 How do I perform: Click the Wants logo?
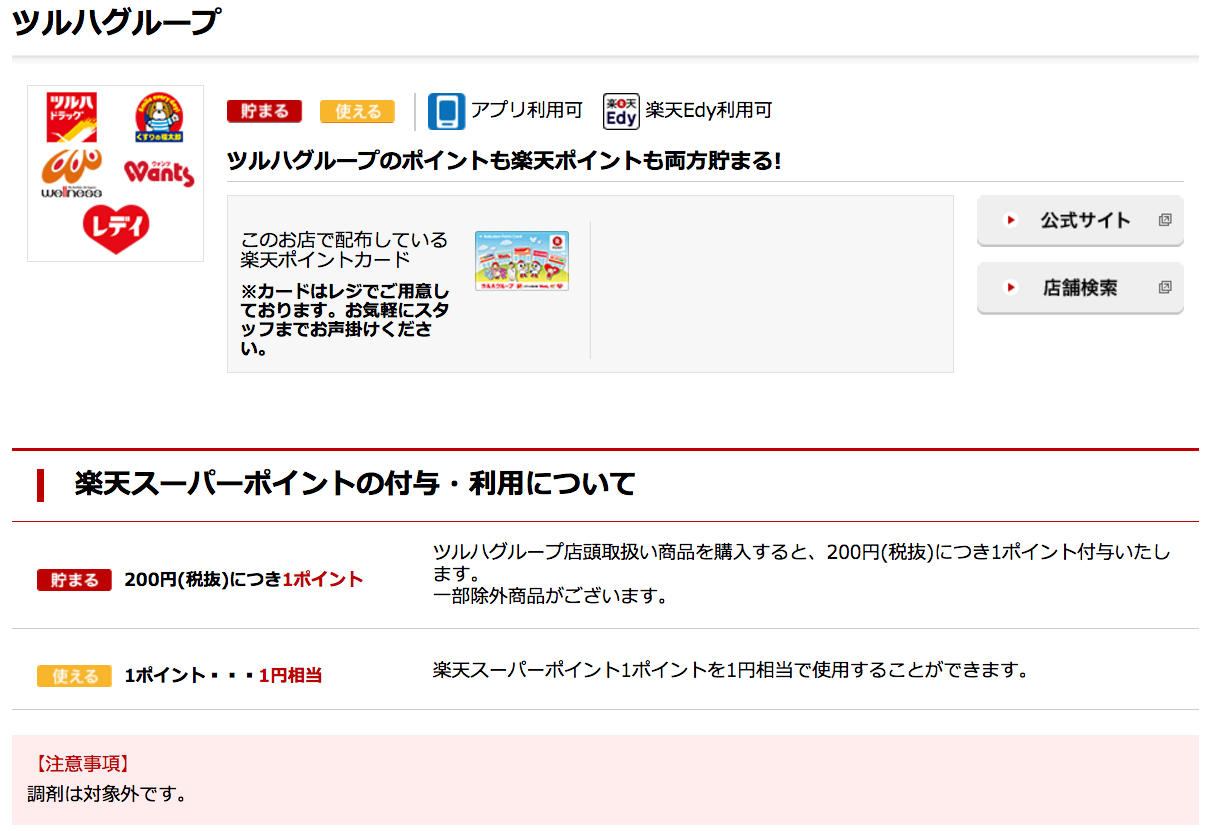tap(159, 172)
